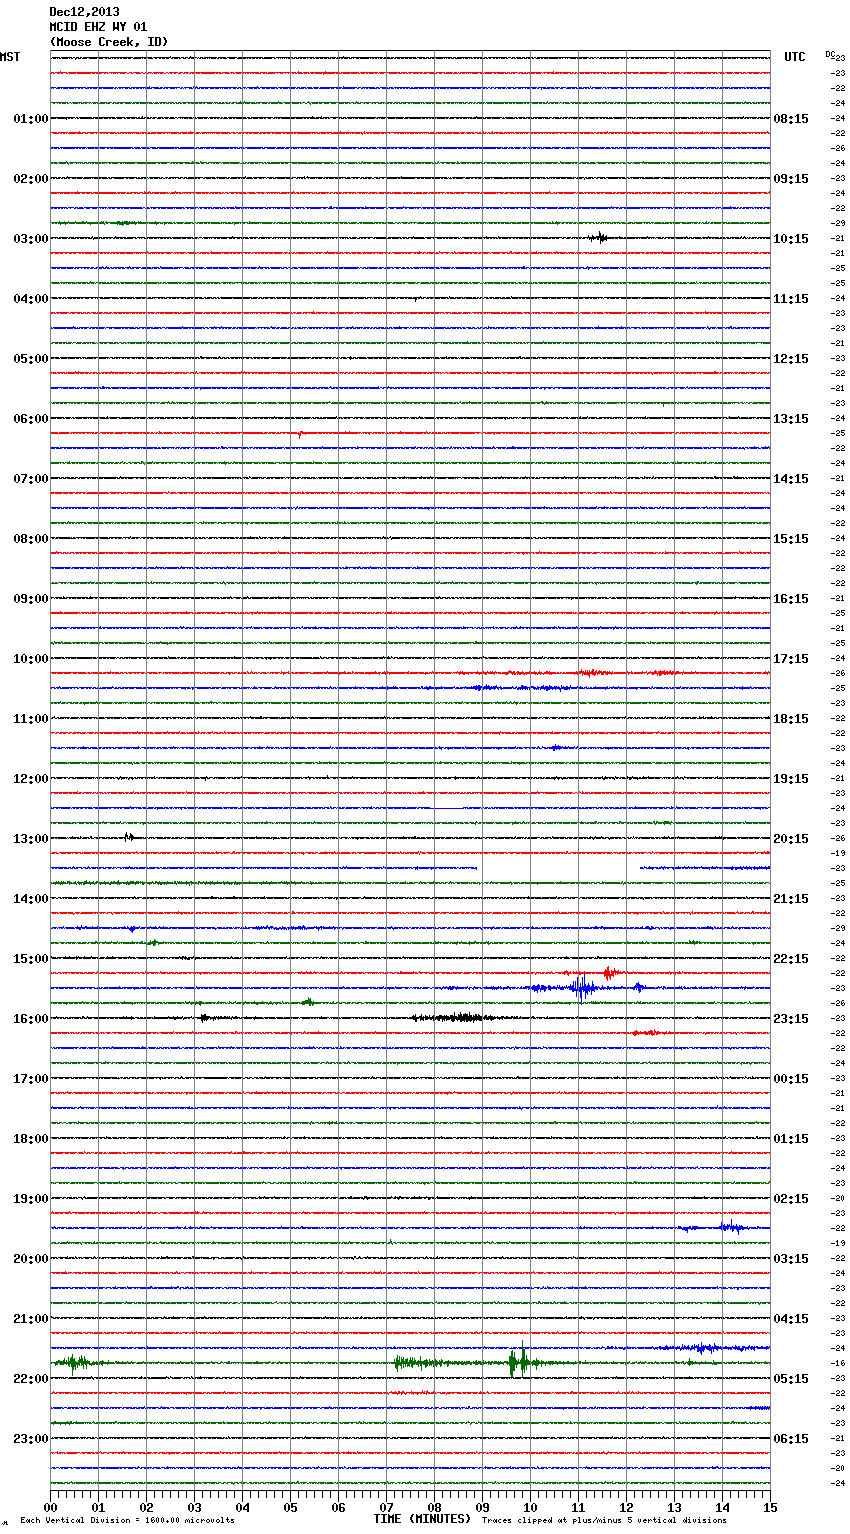850x1534 pixels.
Task: Select the 07:00 MST row label
Action: (31, 479)
